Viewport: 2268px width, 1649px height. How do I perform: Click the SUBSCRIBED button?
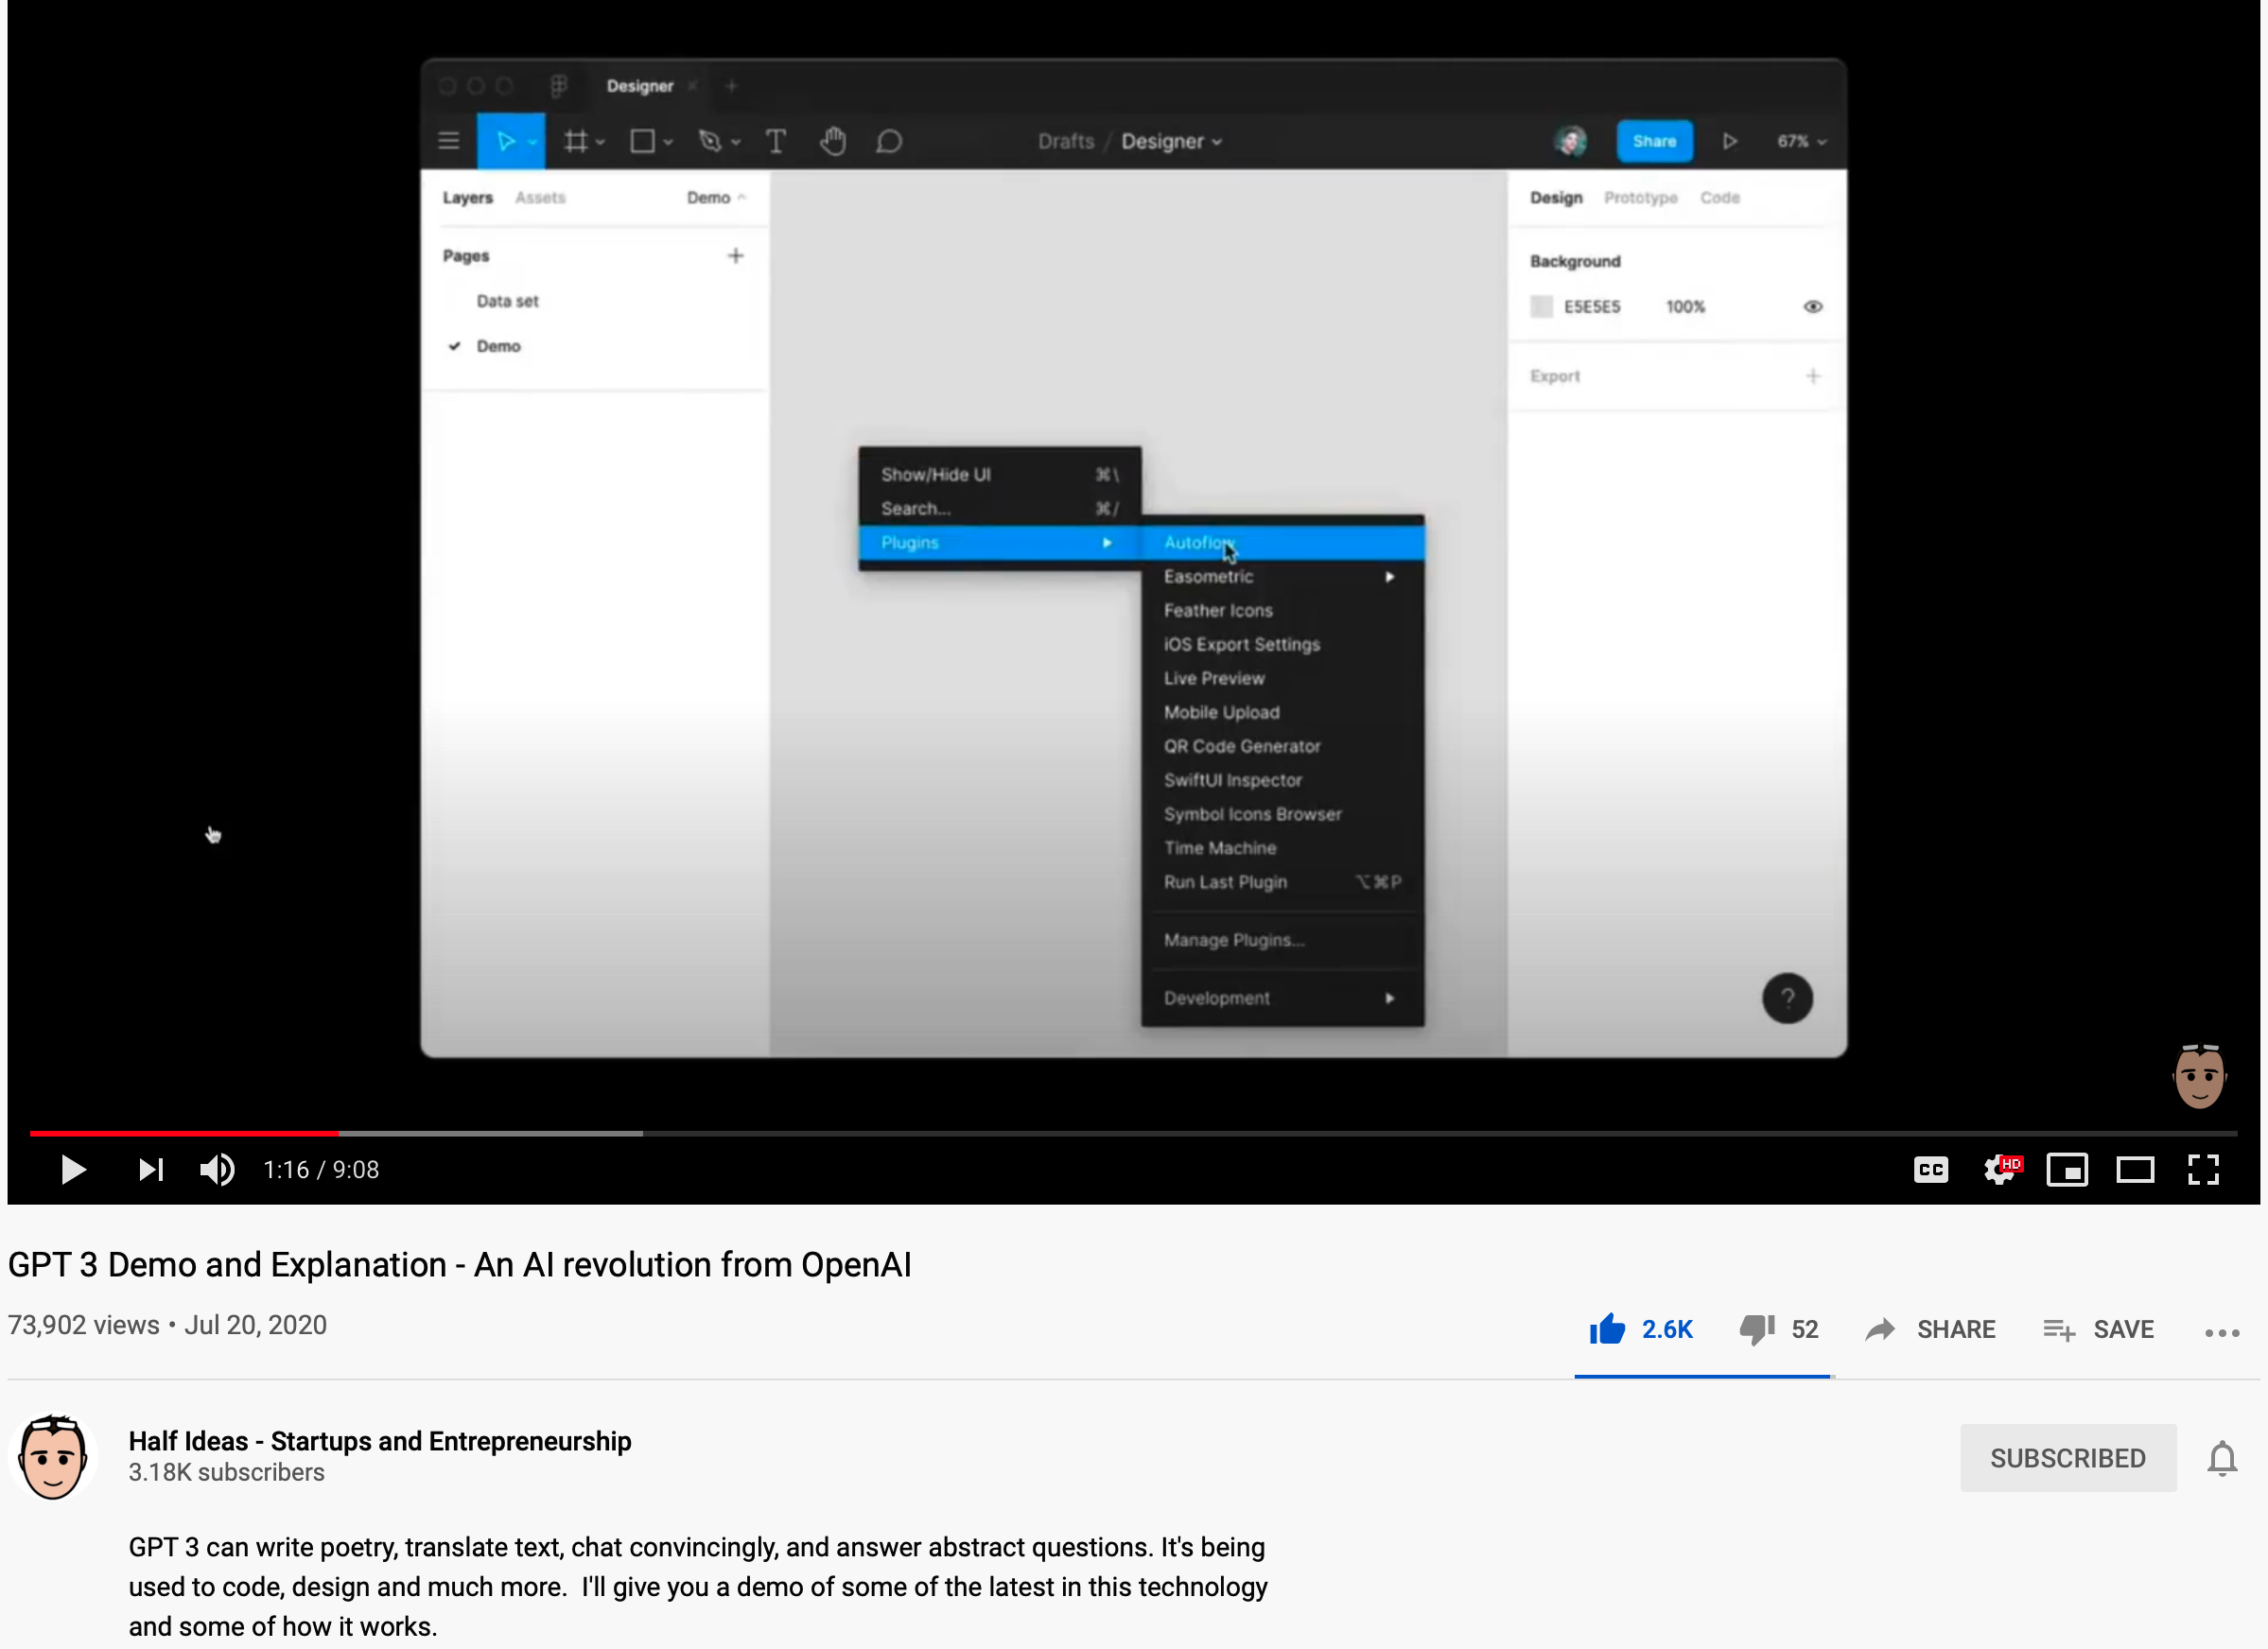(2067, 1458)
